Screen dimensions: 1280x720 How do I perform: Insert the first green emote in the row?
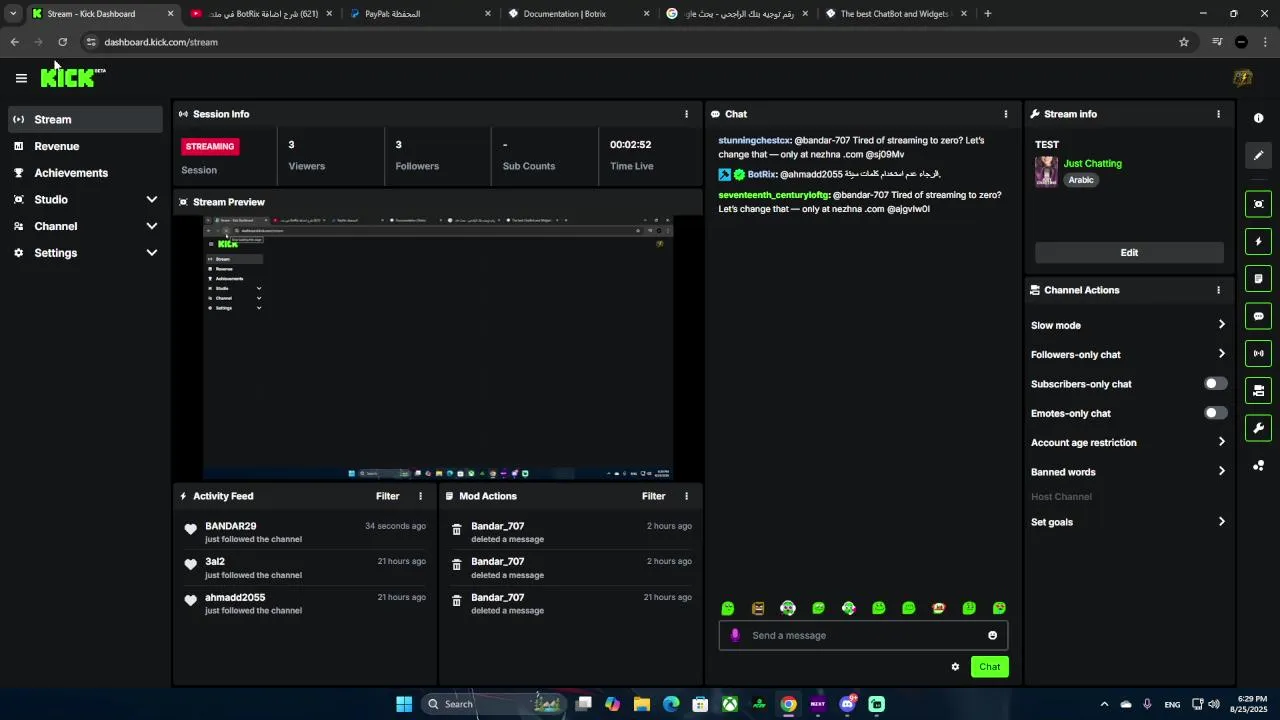click(728, 608)
